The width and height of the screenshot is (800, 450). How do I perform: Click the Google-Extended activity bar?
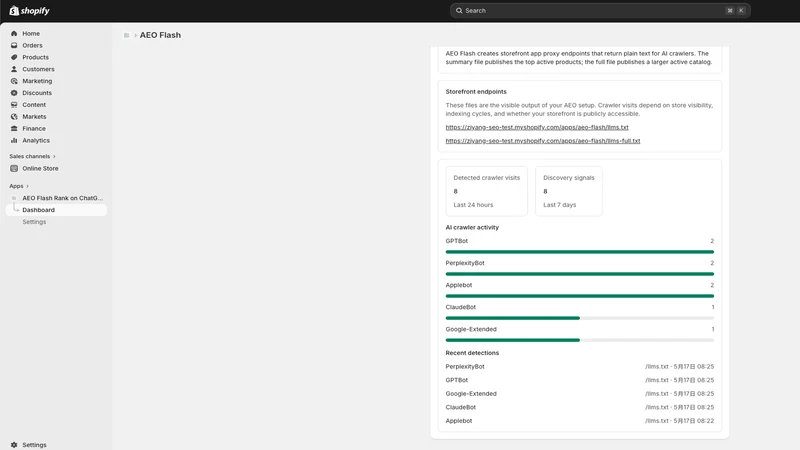(580, 340)
